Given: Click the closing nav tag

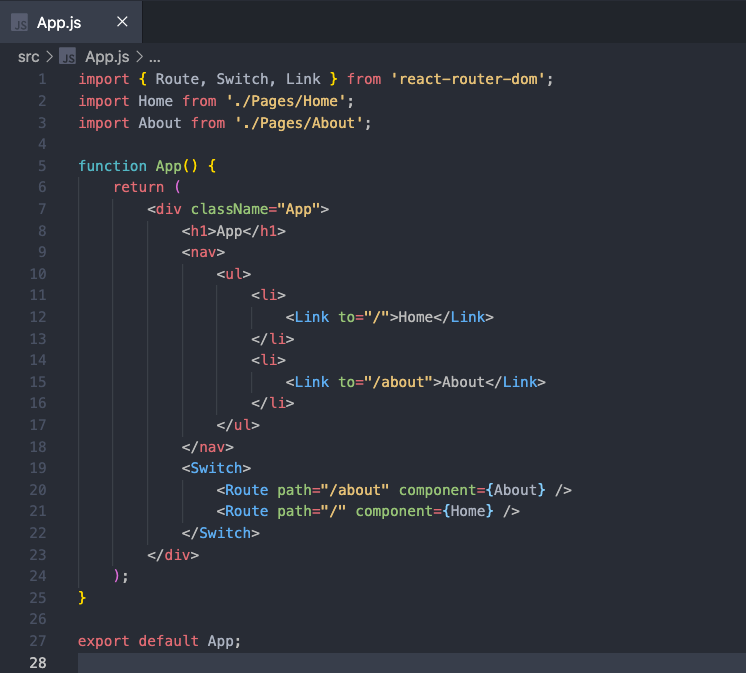Looking at the screenshot, I should point(207,447).
